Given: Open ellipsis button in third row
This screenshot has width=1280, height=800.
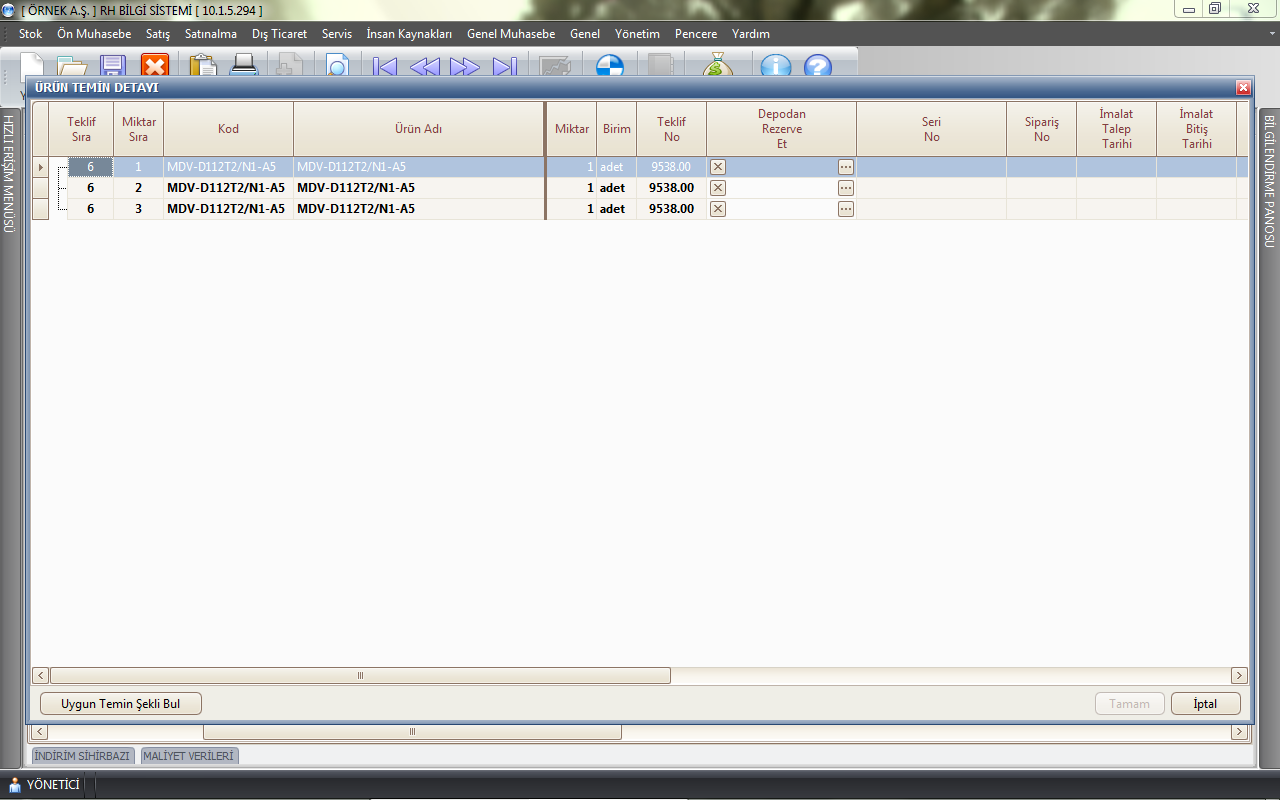Looking at the screenshot, I should point(846,209).
